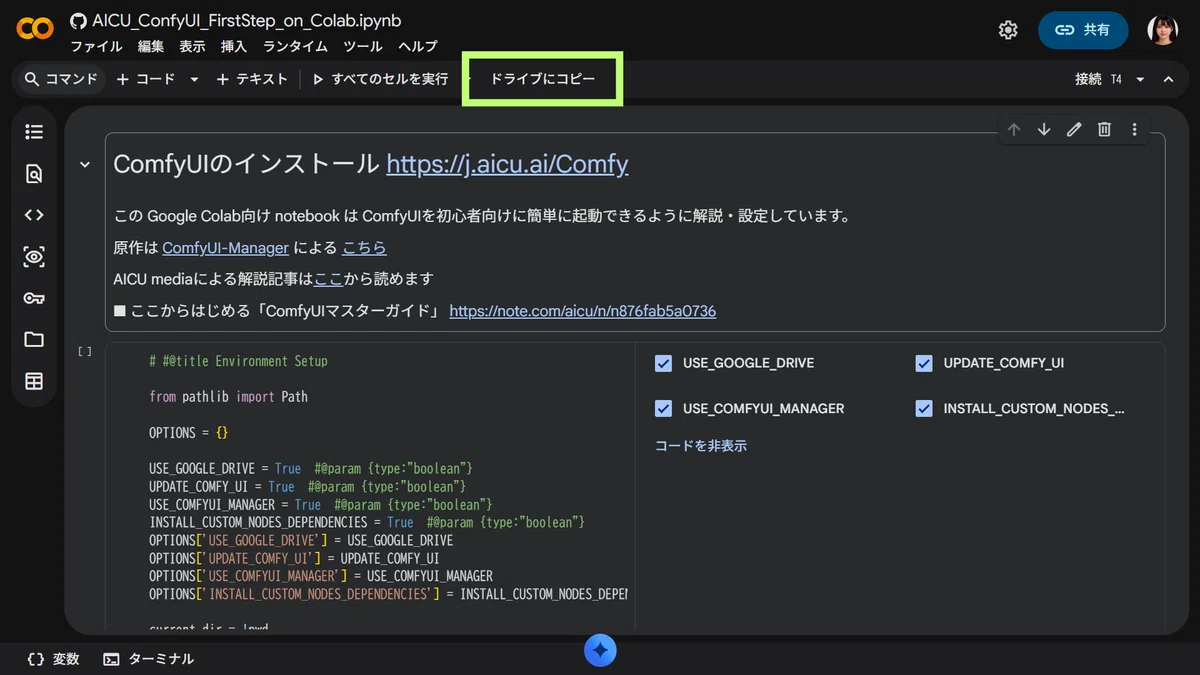Open the user account avatar
The image size is (1200, 675).
click(x=1162, y=30)
